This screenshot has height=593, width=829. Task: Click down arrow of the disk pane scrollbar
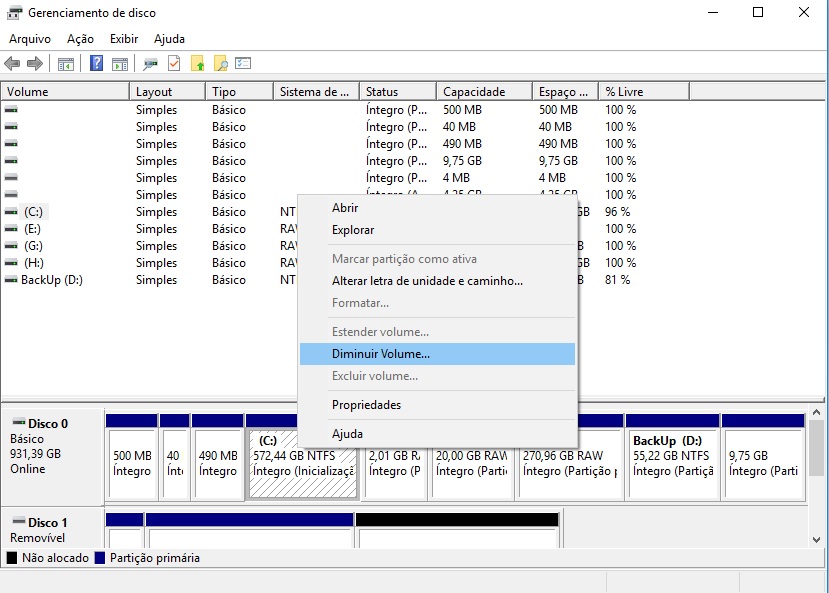pyautogui.click(x=818, y=540)
